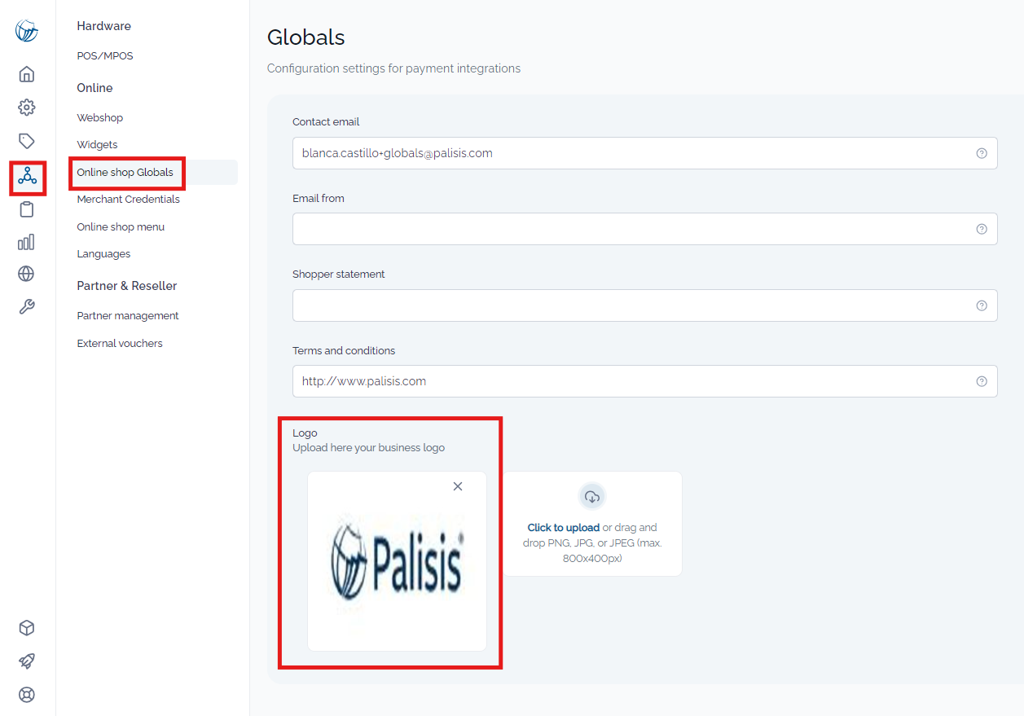This screenshot has width=1024, height=716.
Task: Click the Email from input field
Action: (645, 229)
